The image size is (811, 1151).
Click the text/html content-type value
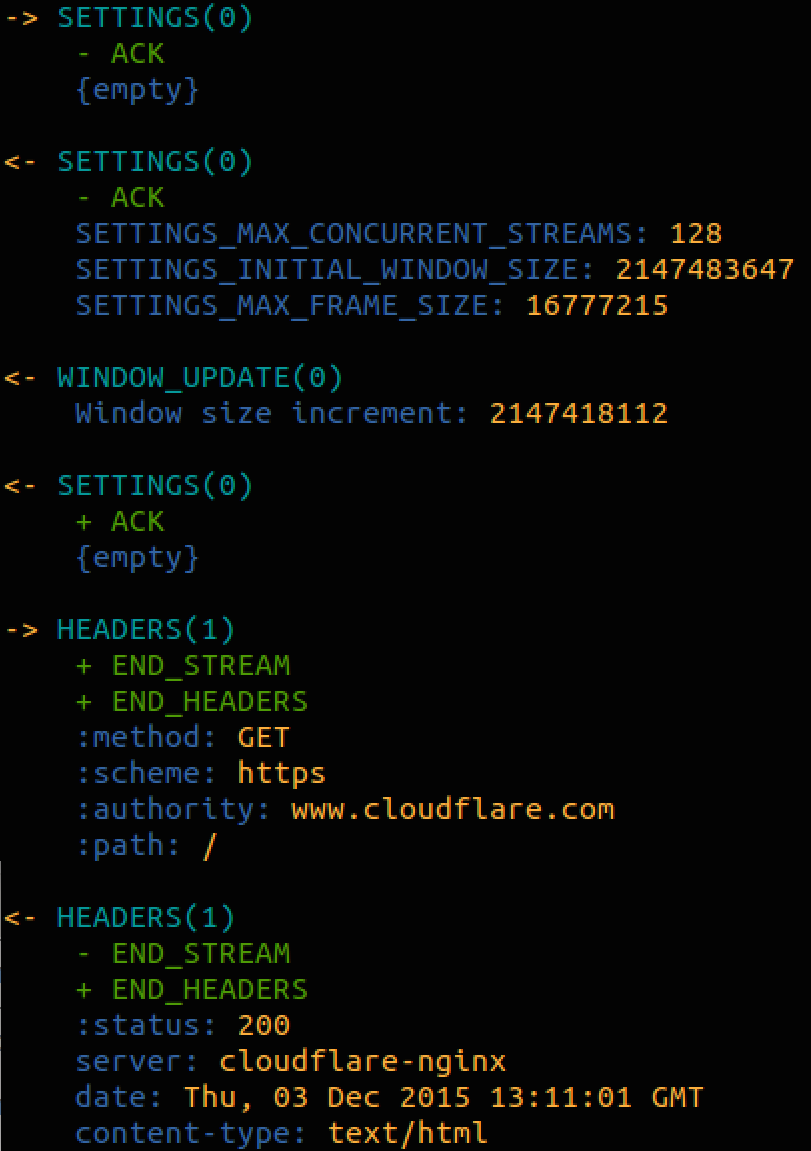point(408,1134)
